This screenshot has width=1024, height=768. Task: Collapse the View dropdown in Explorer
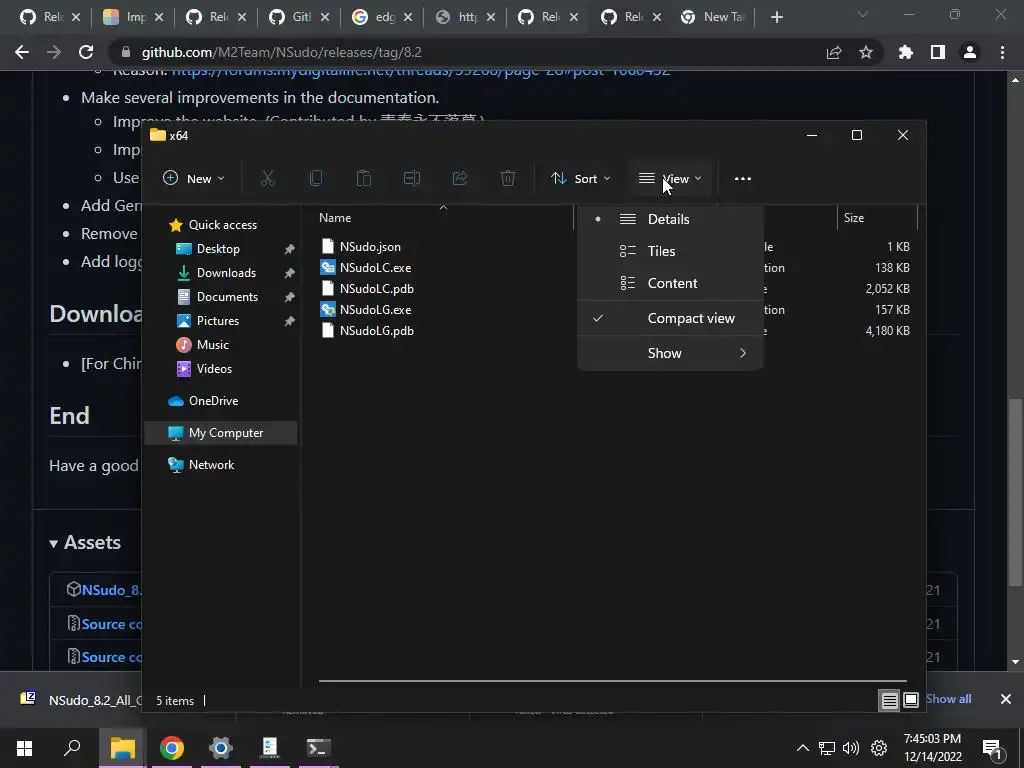pos(671,178)
